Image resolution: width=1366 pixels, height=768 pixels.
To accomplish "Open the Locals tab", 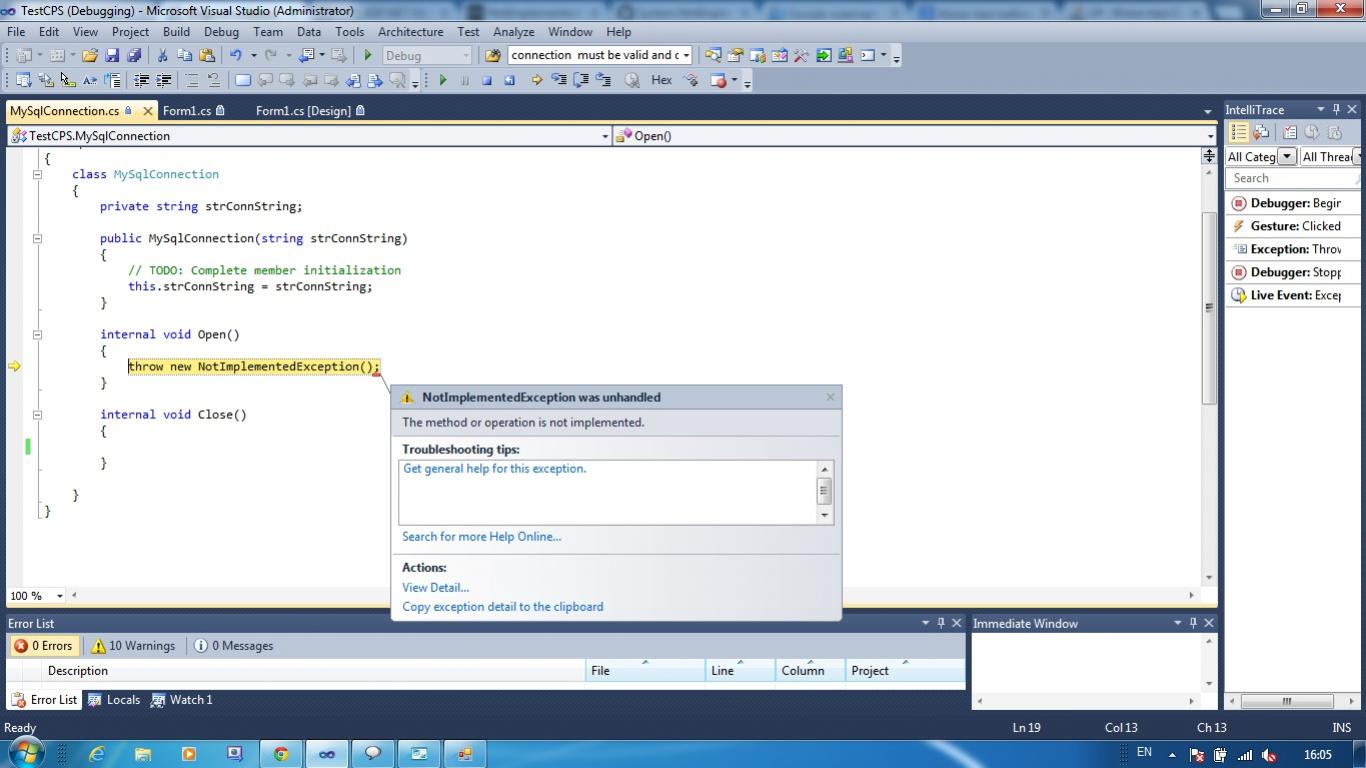I will pyautogui.click(x=114, y=700).
